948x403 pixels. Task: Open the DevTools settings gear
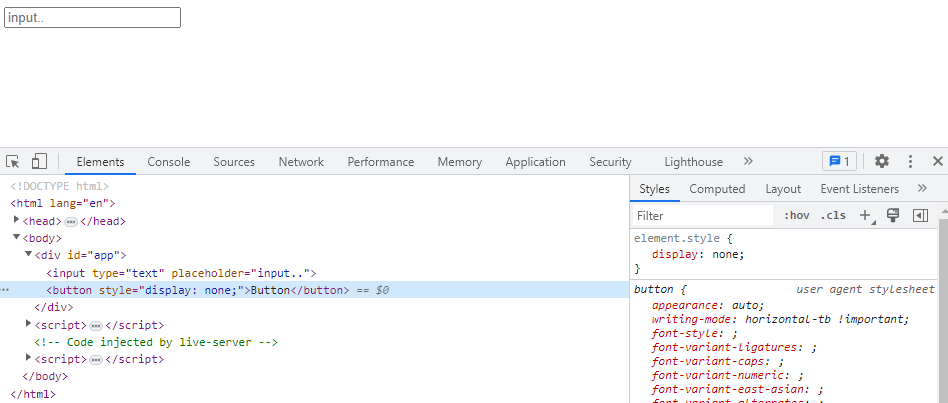[x=882, y=161]
